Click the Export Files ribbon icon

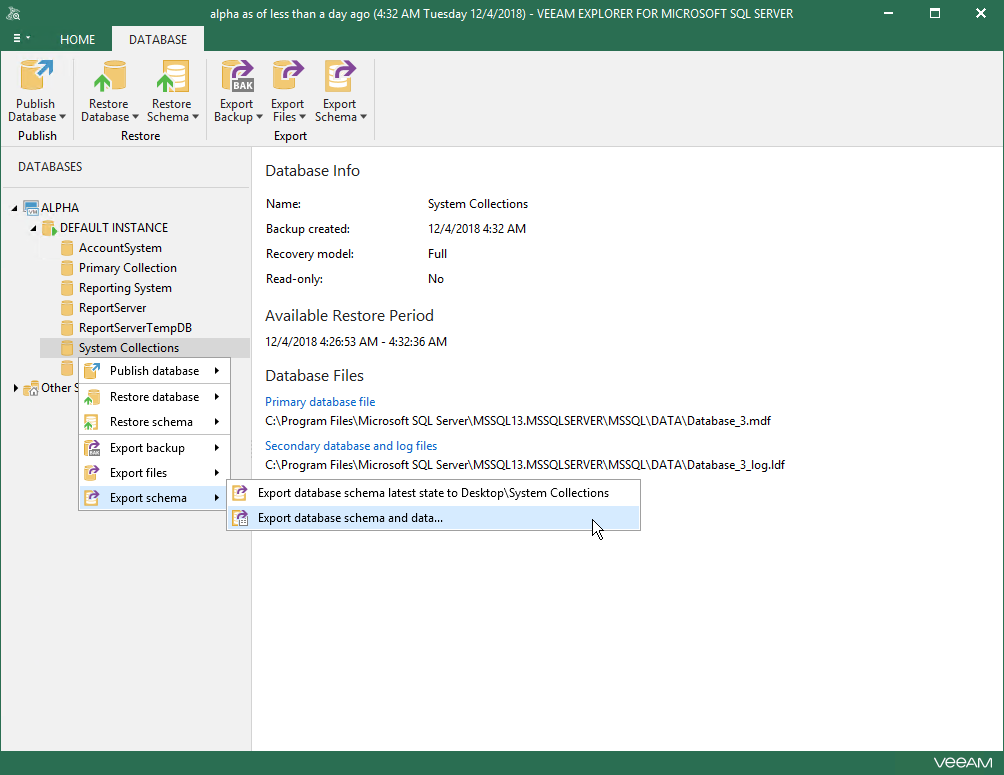(288, 76)
